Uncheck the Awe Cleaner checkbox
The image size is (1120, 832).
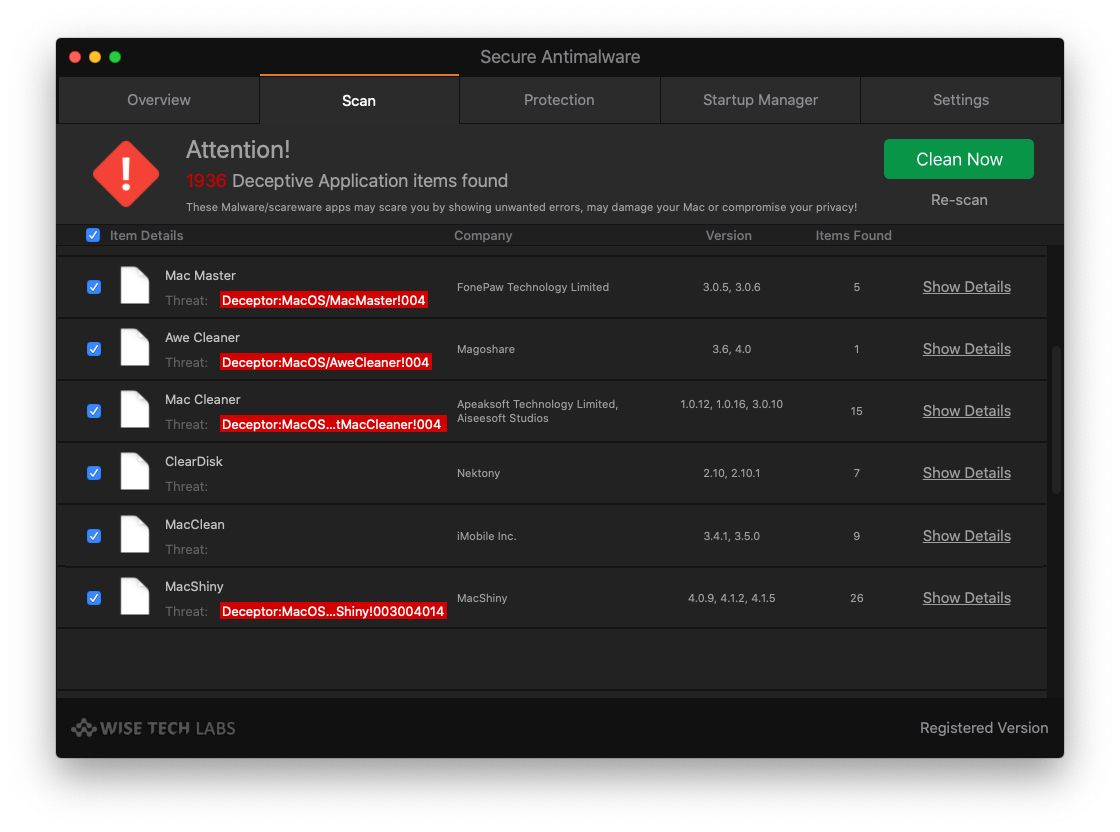(94, 349)
